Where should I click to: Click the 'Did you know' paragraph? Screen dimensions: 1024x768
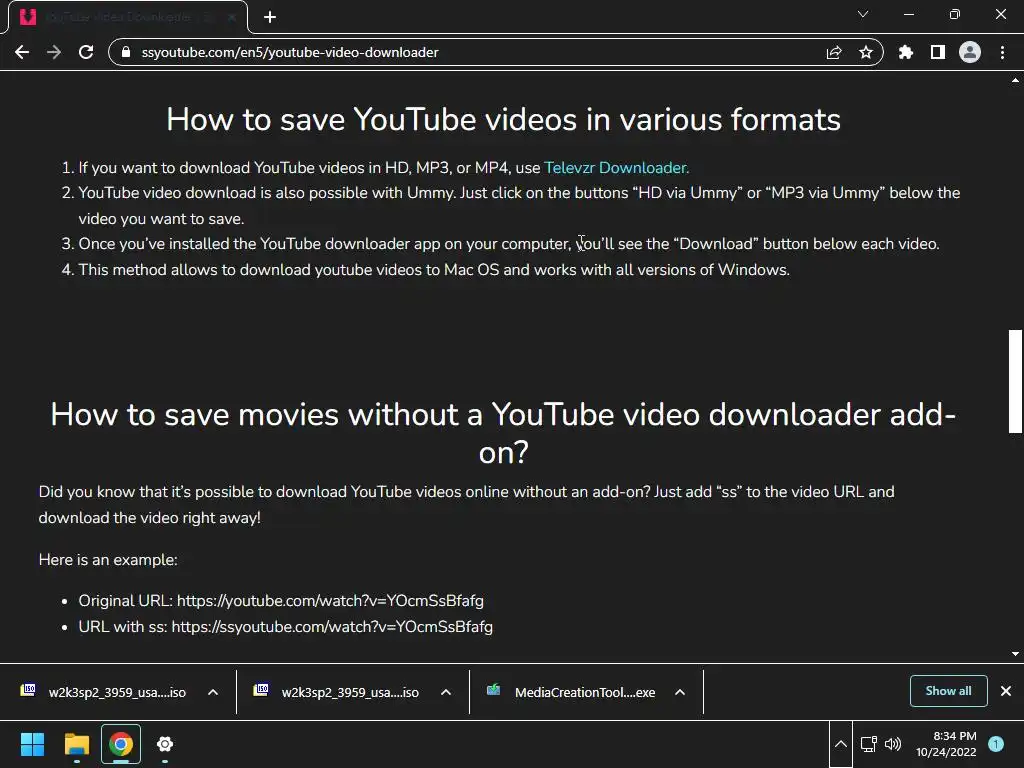(x=466, y=505)
